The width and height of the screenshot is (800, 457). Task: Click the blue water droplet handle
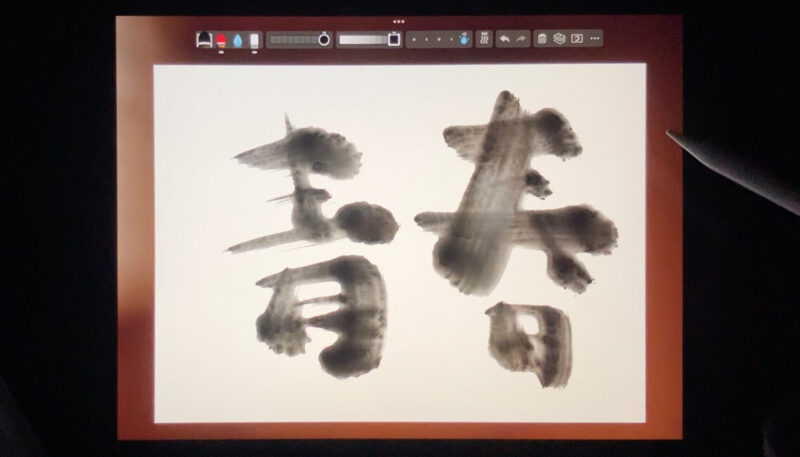[x=464, y=39]
